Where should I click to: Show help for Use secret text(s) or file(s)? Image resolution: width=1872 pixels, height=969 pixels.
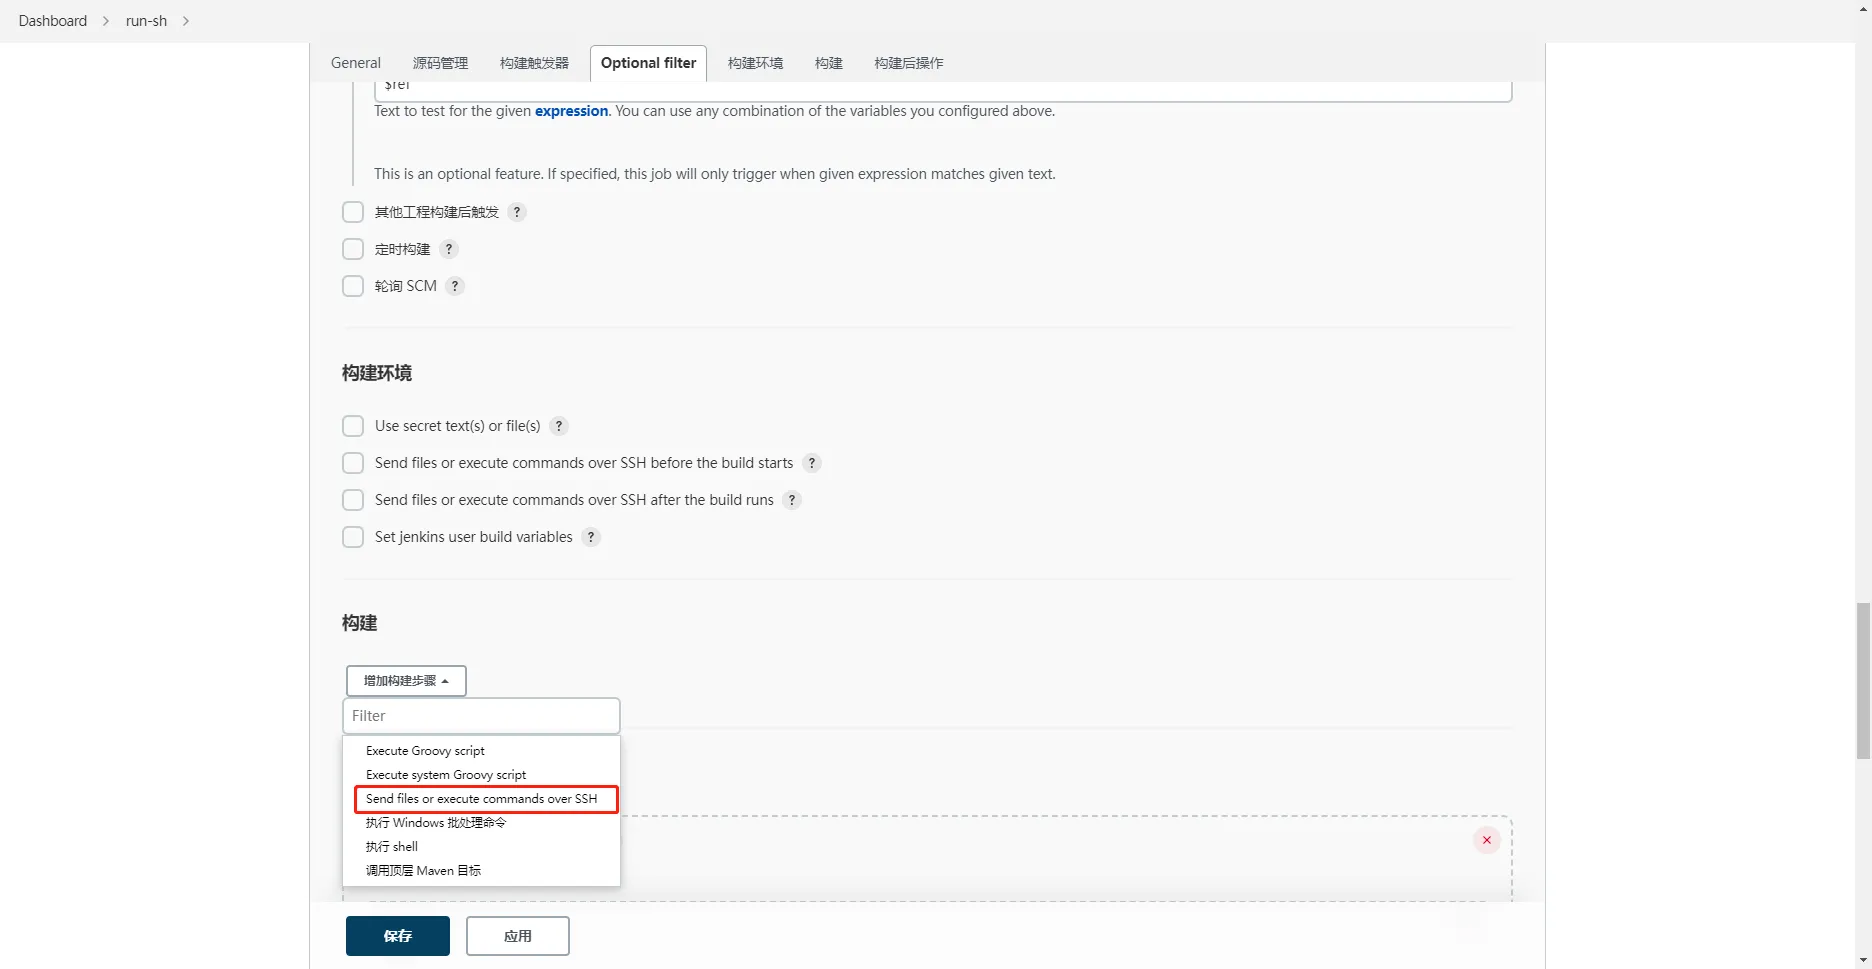tap(559, 426)
